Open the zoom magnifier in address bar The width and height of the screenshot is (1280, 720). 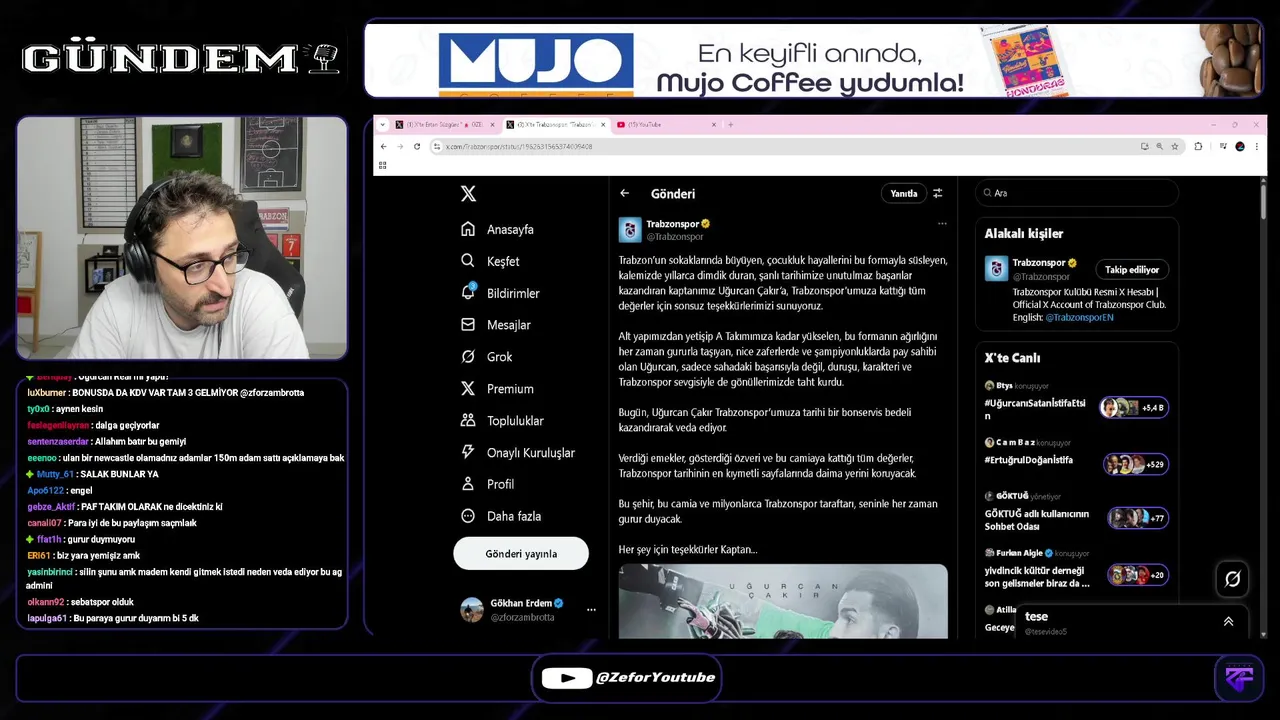(x=1159, y=146)
